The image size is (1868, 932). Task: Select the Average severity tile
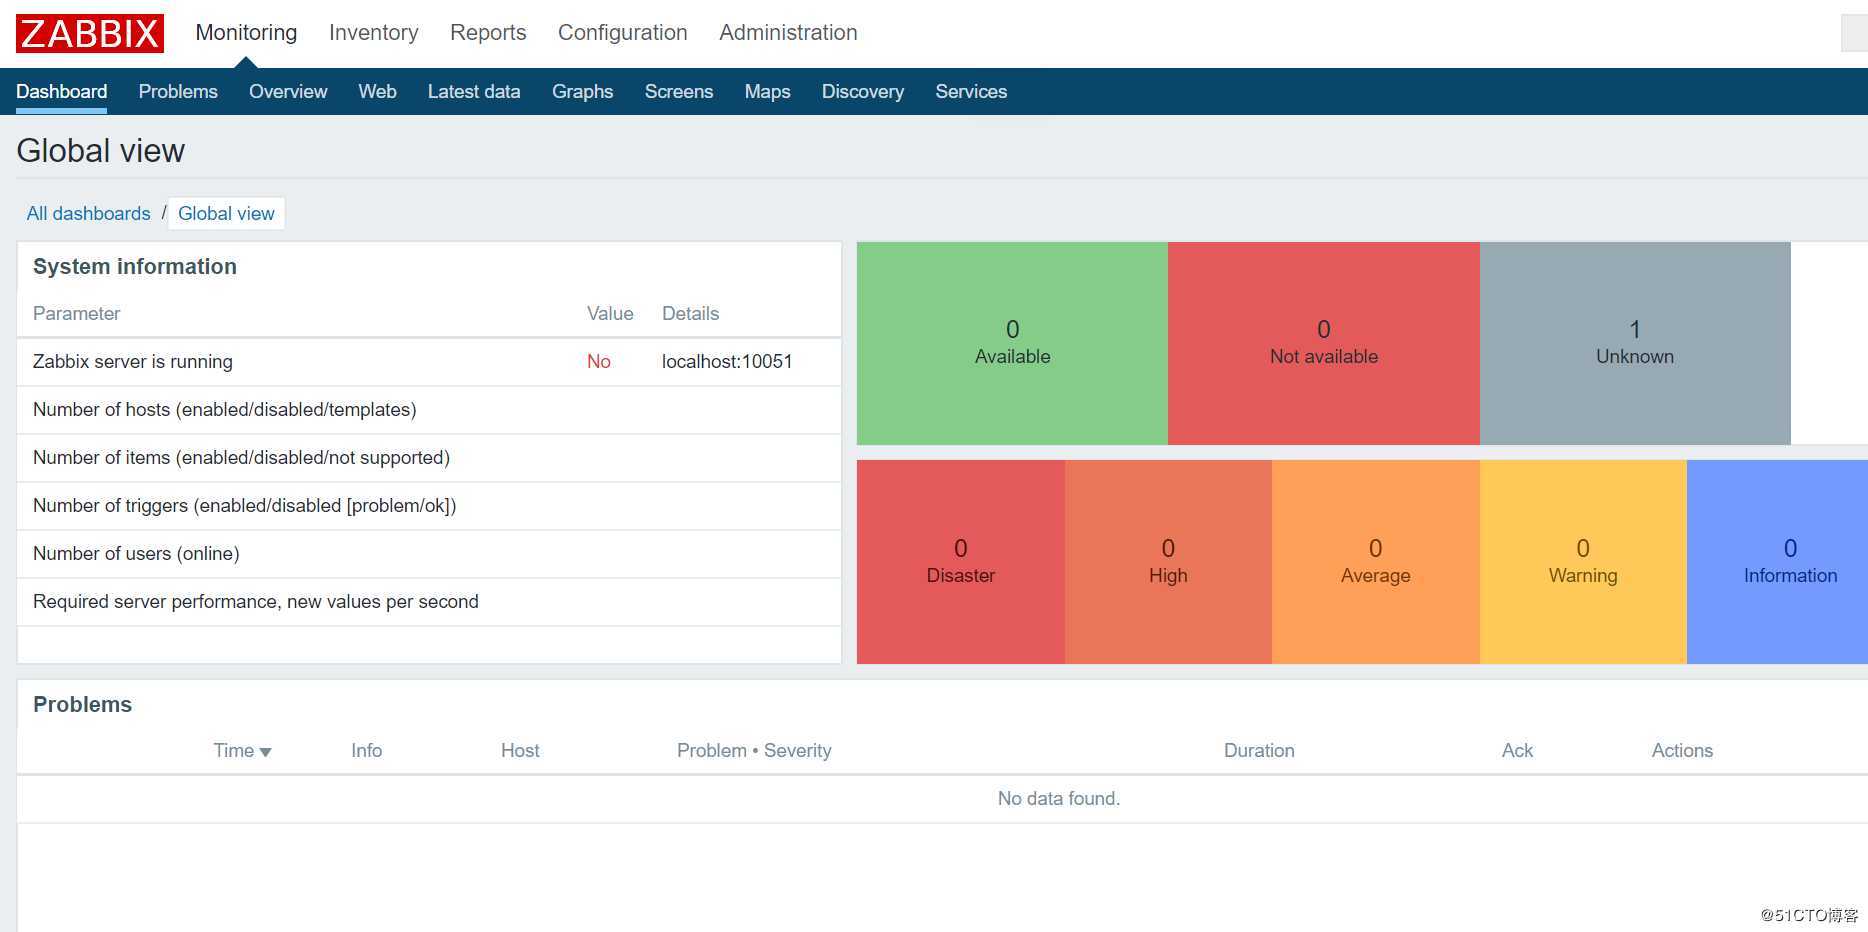click(x=1376, y=562)
